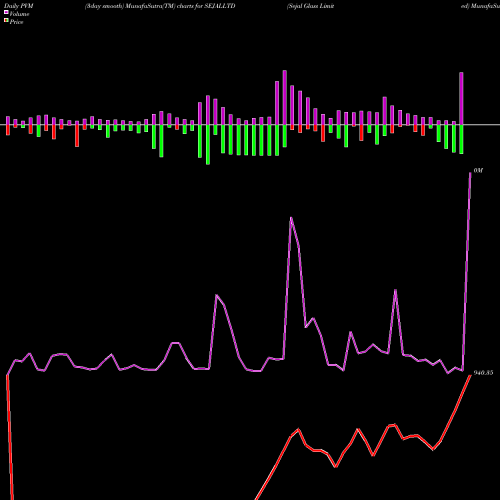The height and width of the screenshot is (500, 500).
Task: Click the tallest magenta volume bar mid-chart
Action: (285, 97)
